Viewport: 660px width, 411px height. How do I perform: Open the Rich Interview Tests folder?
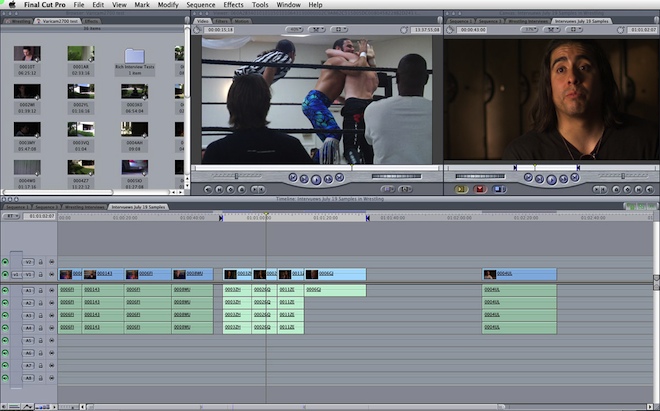coord(135,56)
